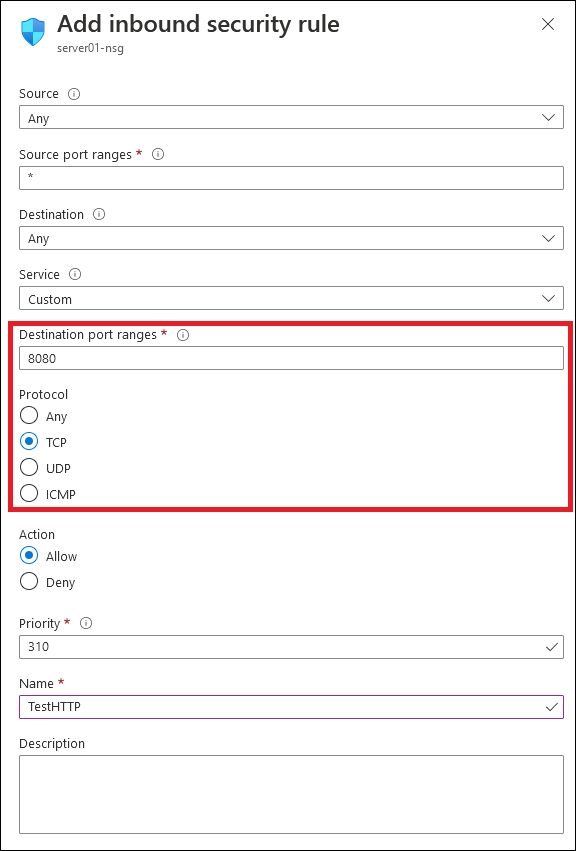
Task: Select the TCP protocol radio button
Action: (29, 442)
